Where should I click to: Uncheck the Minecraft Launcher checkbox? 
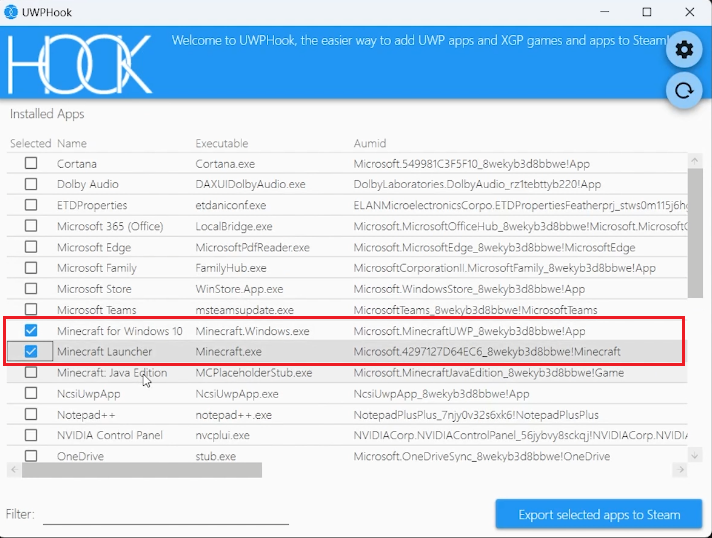31,351
